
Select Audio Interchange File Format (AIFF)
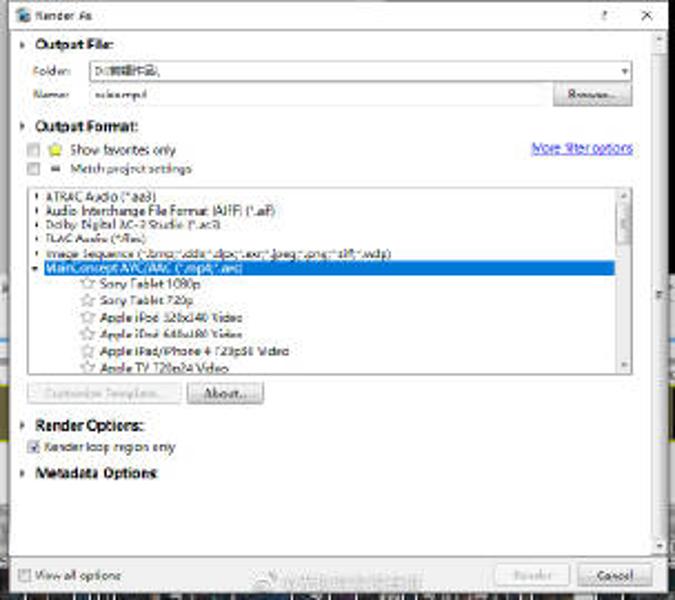coord(159,211)
